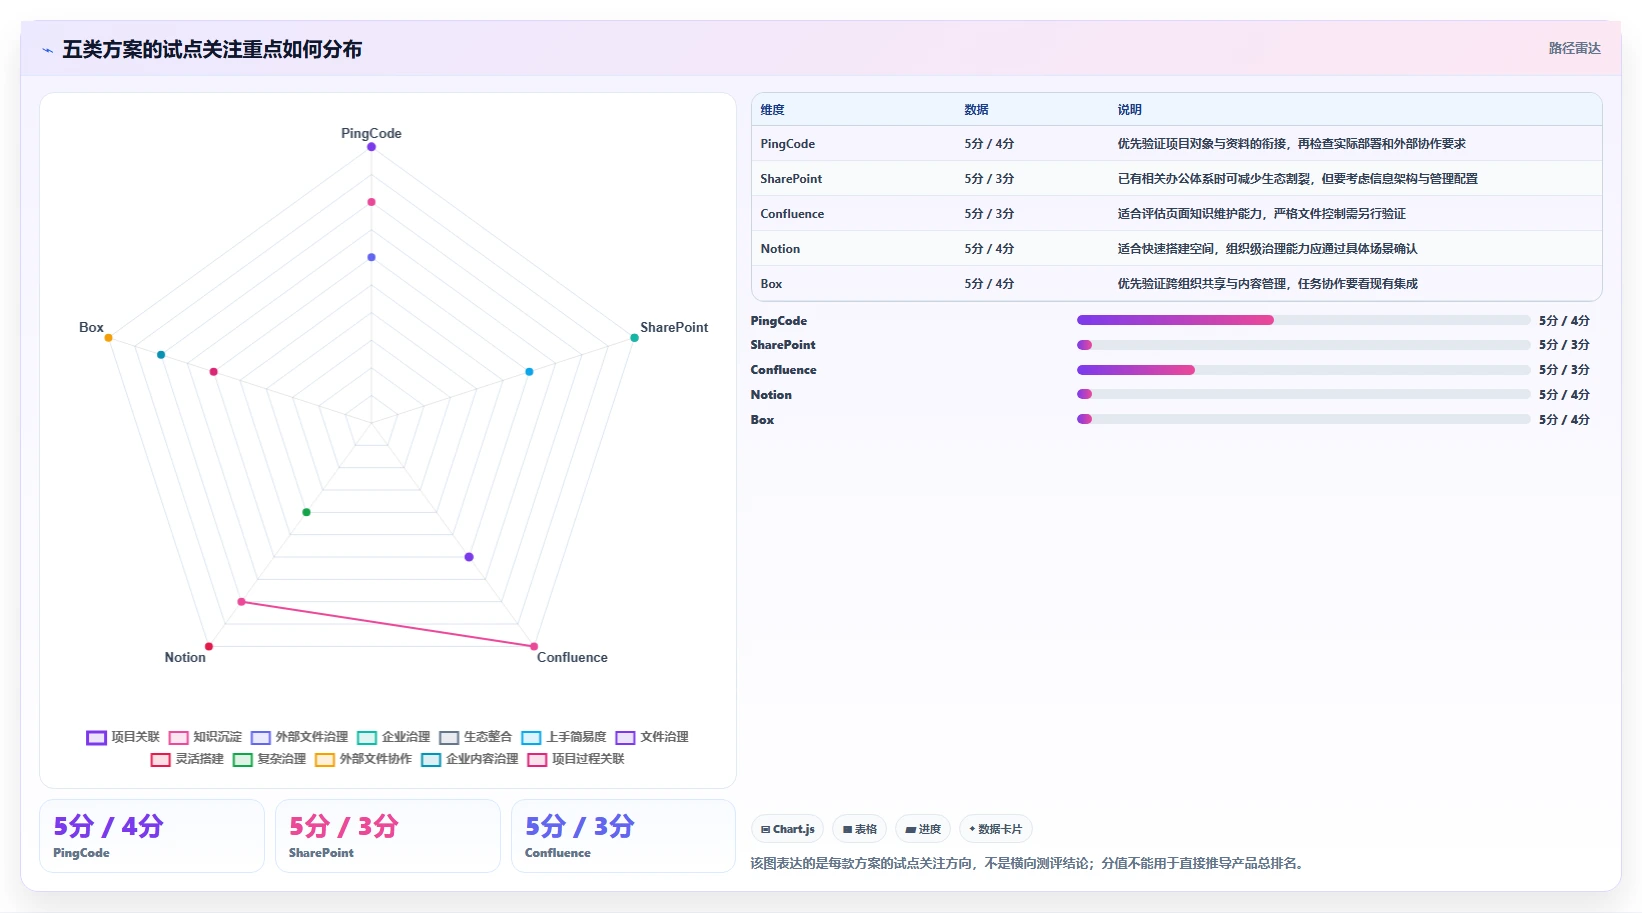This screenshot has width=1642, height=913.
Task: Click the 适合快速搭建空间 description cell
Action: tap(1267, 249)
